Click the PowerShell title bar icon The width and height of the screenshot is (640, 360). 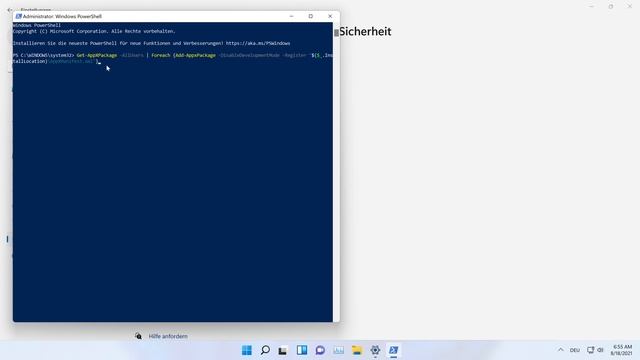tap(18, 16)
